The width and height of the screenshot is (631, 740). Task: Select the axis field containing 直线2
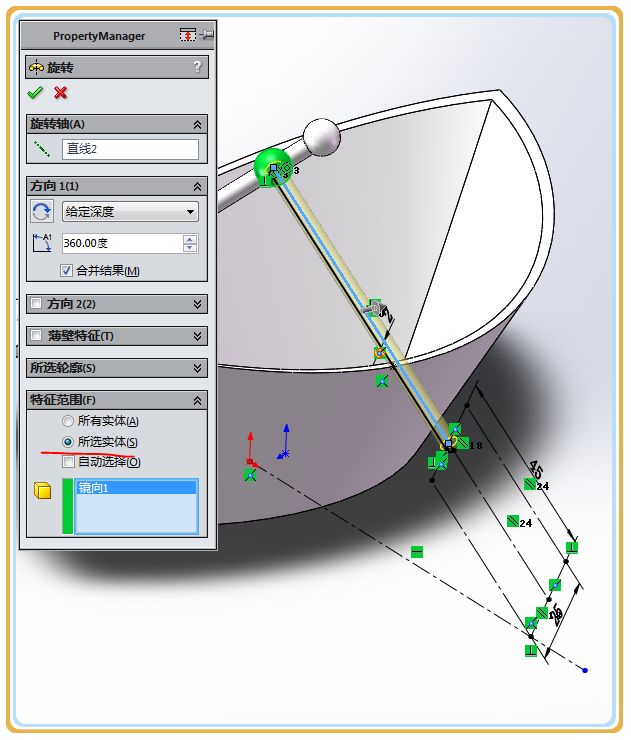pyautogui.click(x=130, y=149)
